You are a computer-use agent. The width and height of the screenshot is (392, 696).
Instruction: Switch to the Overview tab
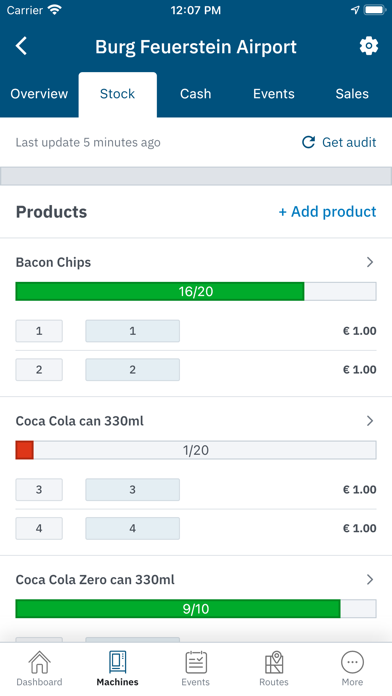coord(39,94)
